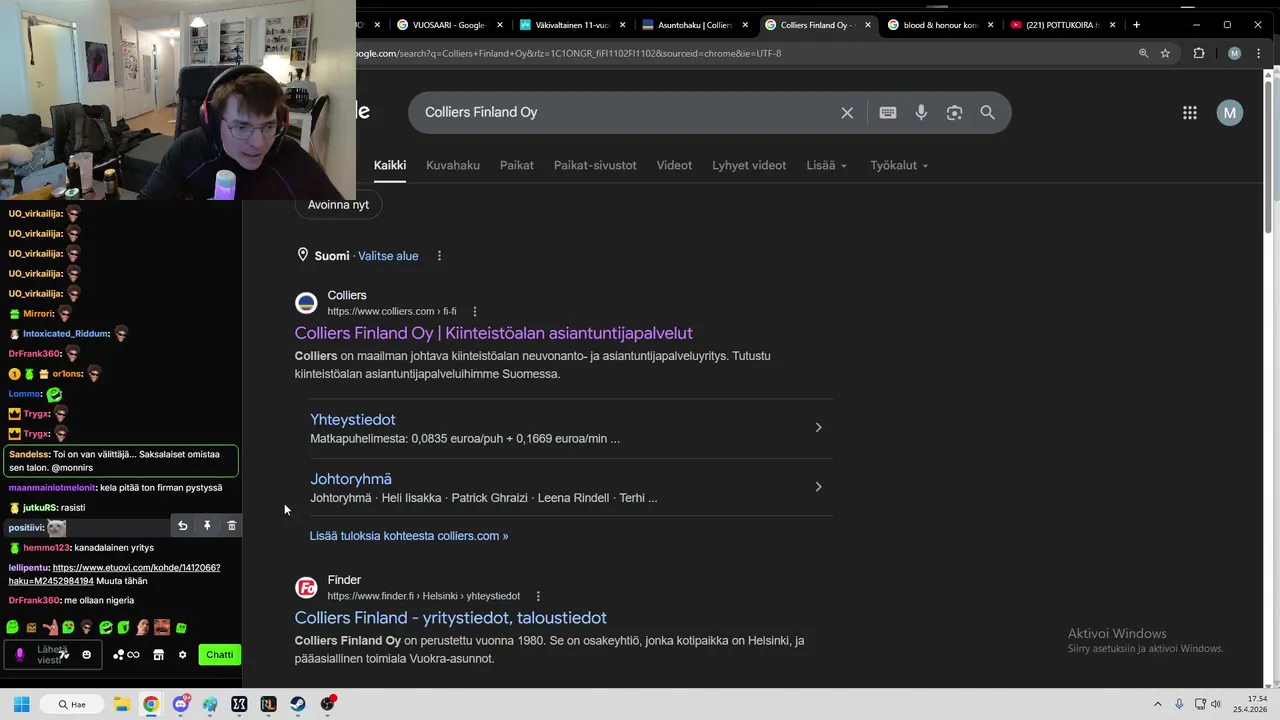Image resolution: width=1280 pixels, height=720 pixels.
Task: Open Colliers Finland Oy Kiinteistöalan result link
Action: (493, 333)
